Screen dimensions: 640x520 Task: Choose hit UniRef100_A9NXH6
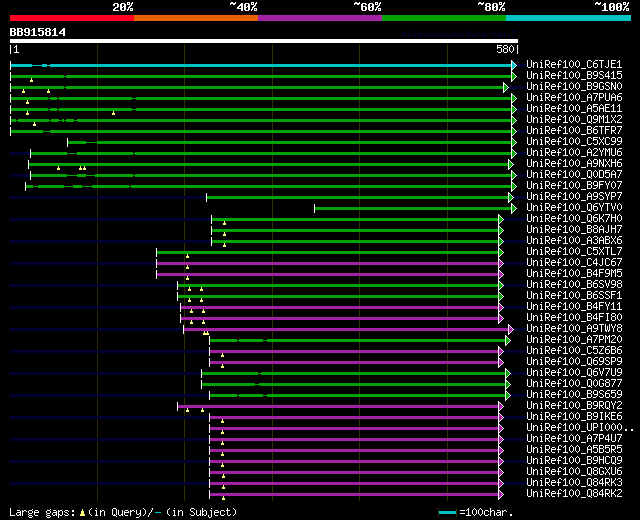(574, 164)
